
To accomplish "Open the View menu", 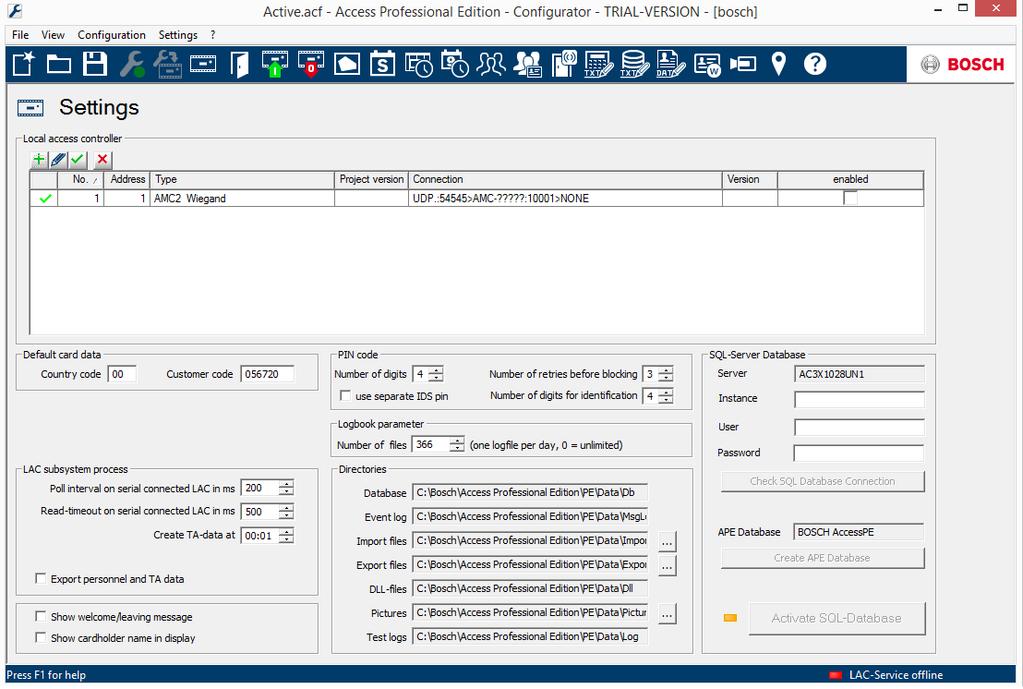I will click(x=53, y=35).
